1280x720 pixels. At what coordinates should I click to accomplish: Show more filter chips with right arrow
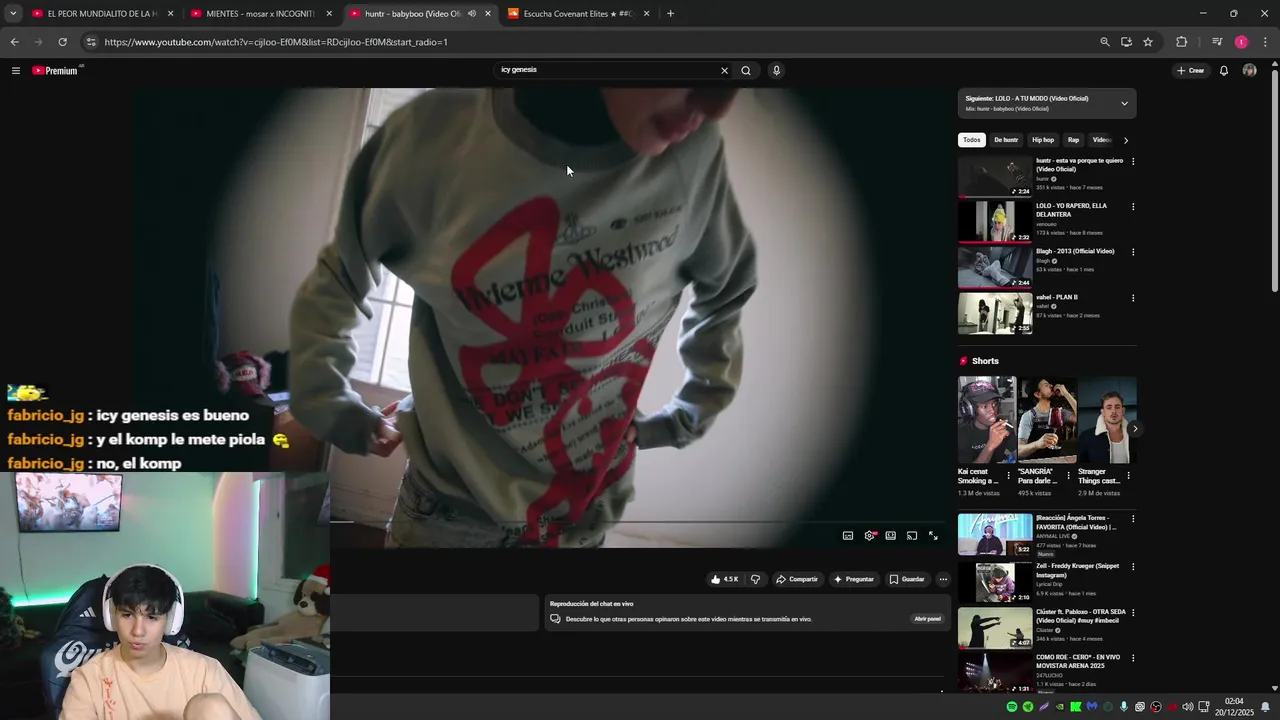click(1126, 140)
